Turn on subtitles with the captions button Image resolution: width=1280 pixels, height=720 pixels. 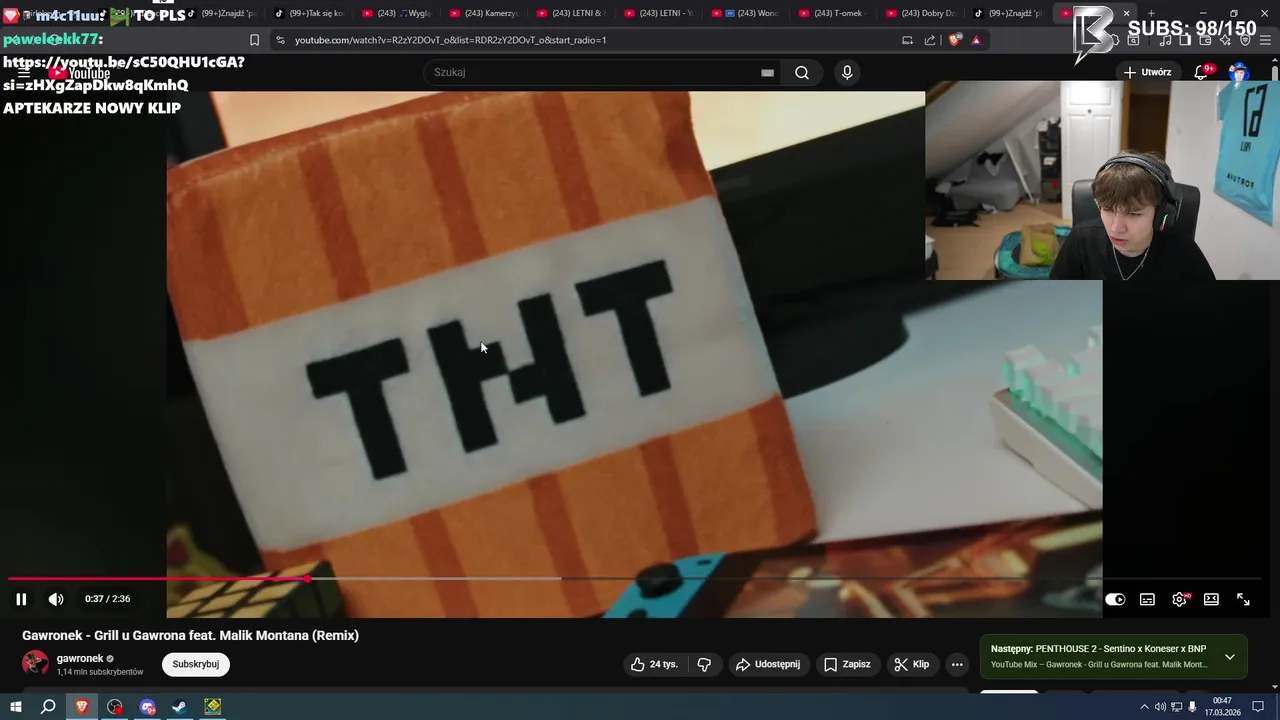tap(1147, 599)
